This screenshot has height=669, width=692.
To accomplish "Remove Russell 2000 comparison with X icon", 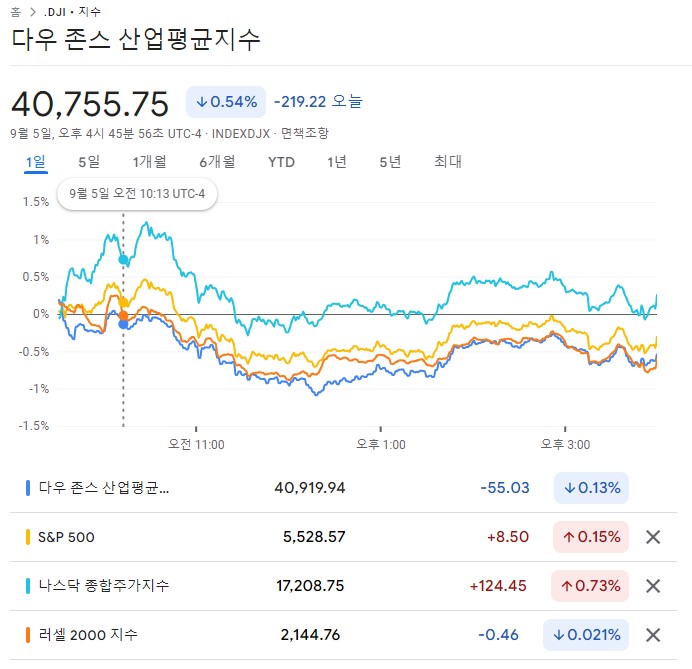I will tap(653, 634).
